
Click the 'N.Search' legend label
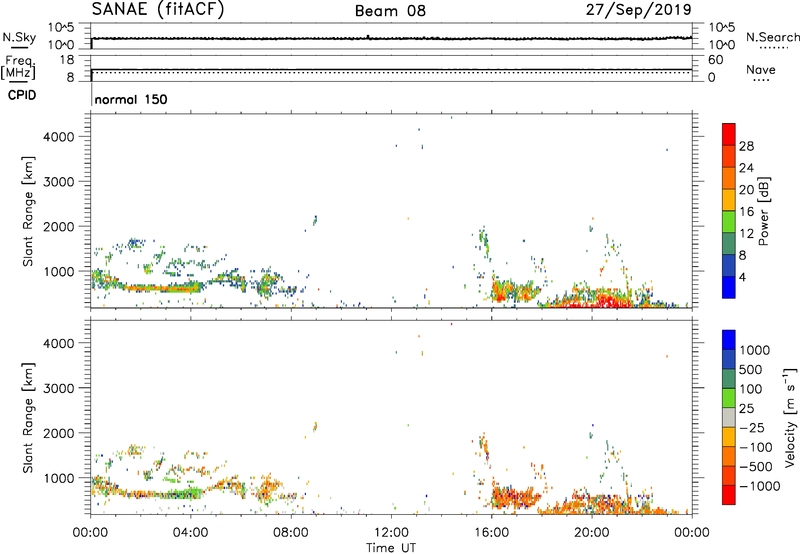(772, 37)
